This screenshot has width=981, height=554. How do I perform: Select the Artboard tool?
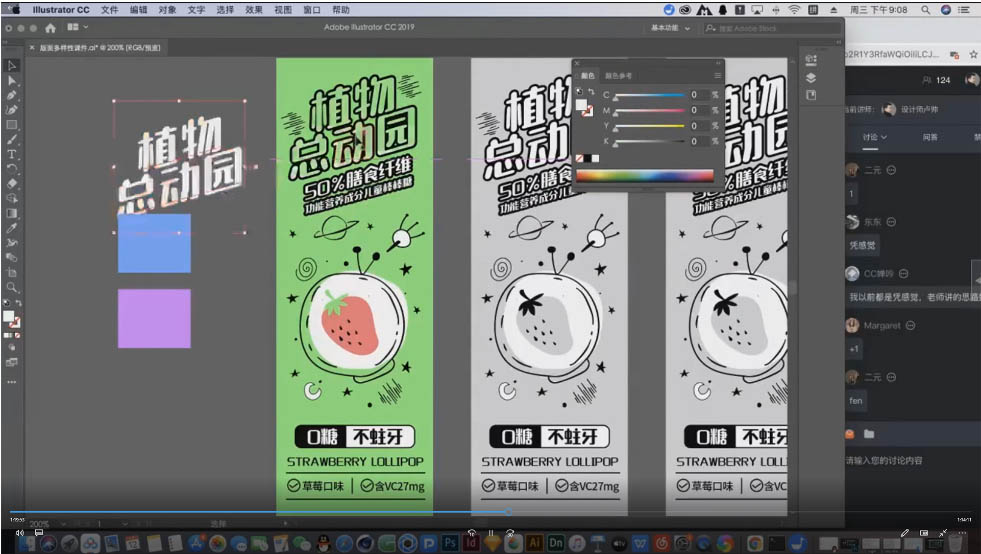[11, 272]
